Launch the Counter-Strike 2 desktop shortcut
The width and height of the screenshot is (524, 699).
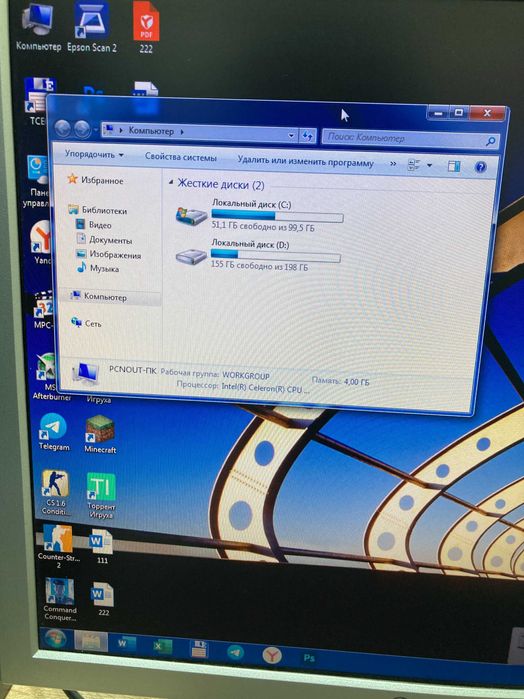(x=58, y=547)
